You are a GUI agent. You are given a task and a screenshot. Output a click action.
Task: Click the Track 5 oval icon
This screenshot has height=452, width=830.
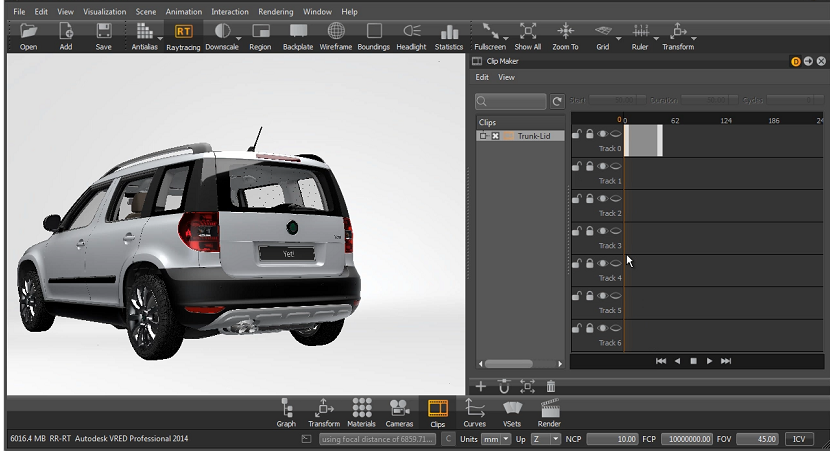click(616, 295)
